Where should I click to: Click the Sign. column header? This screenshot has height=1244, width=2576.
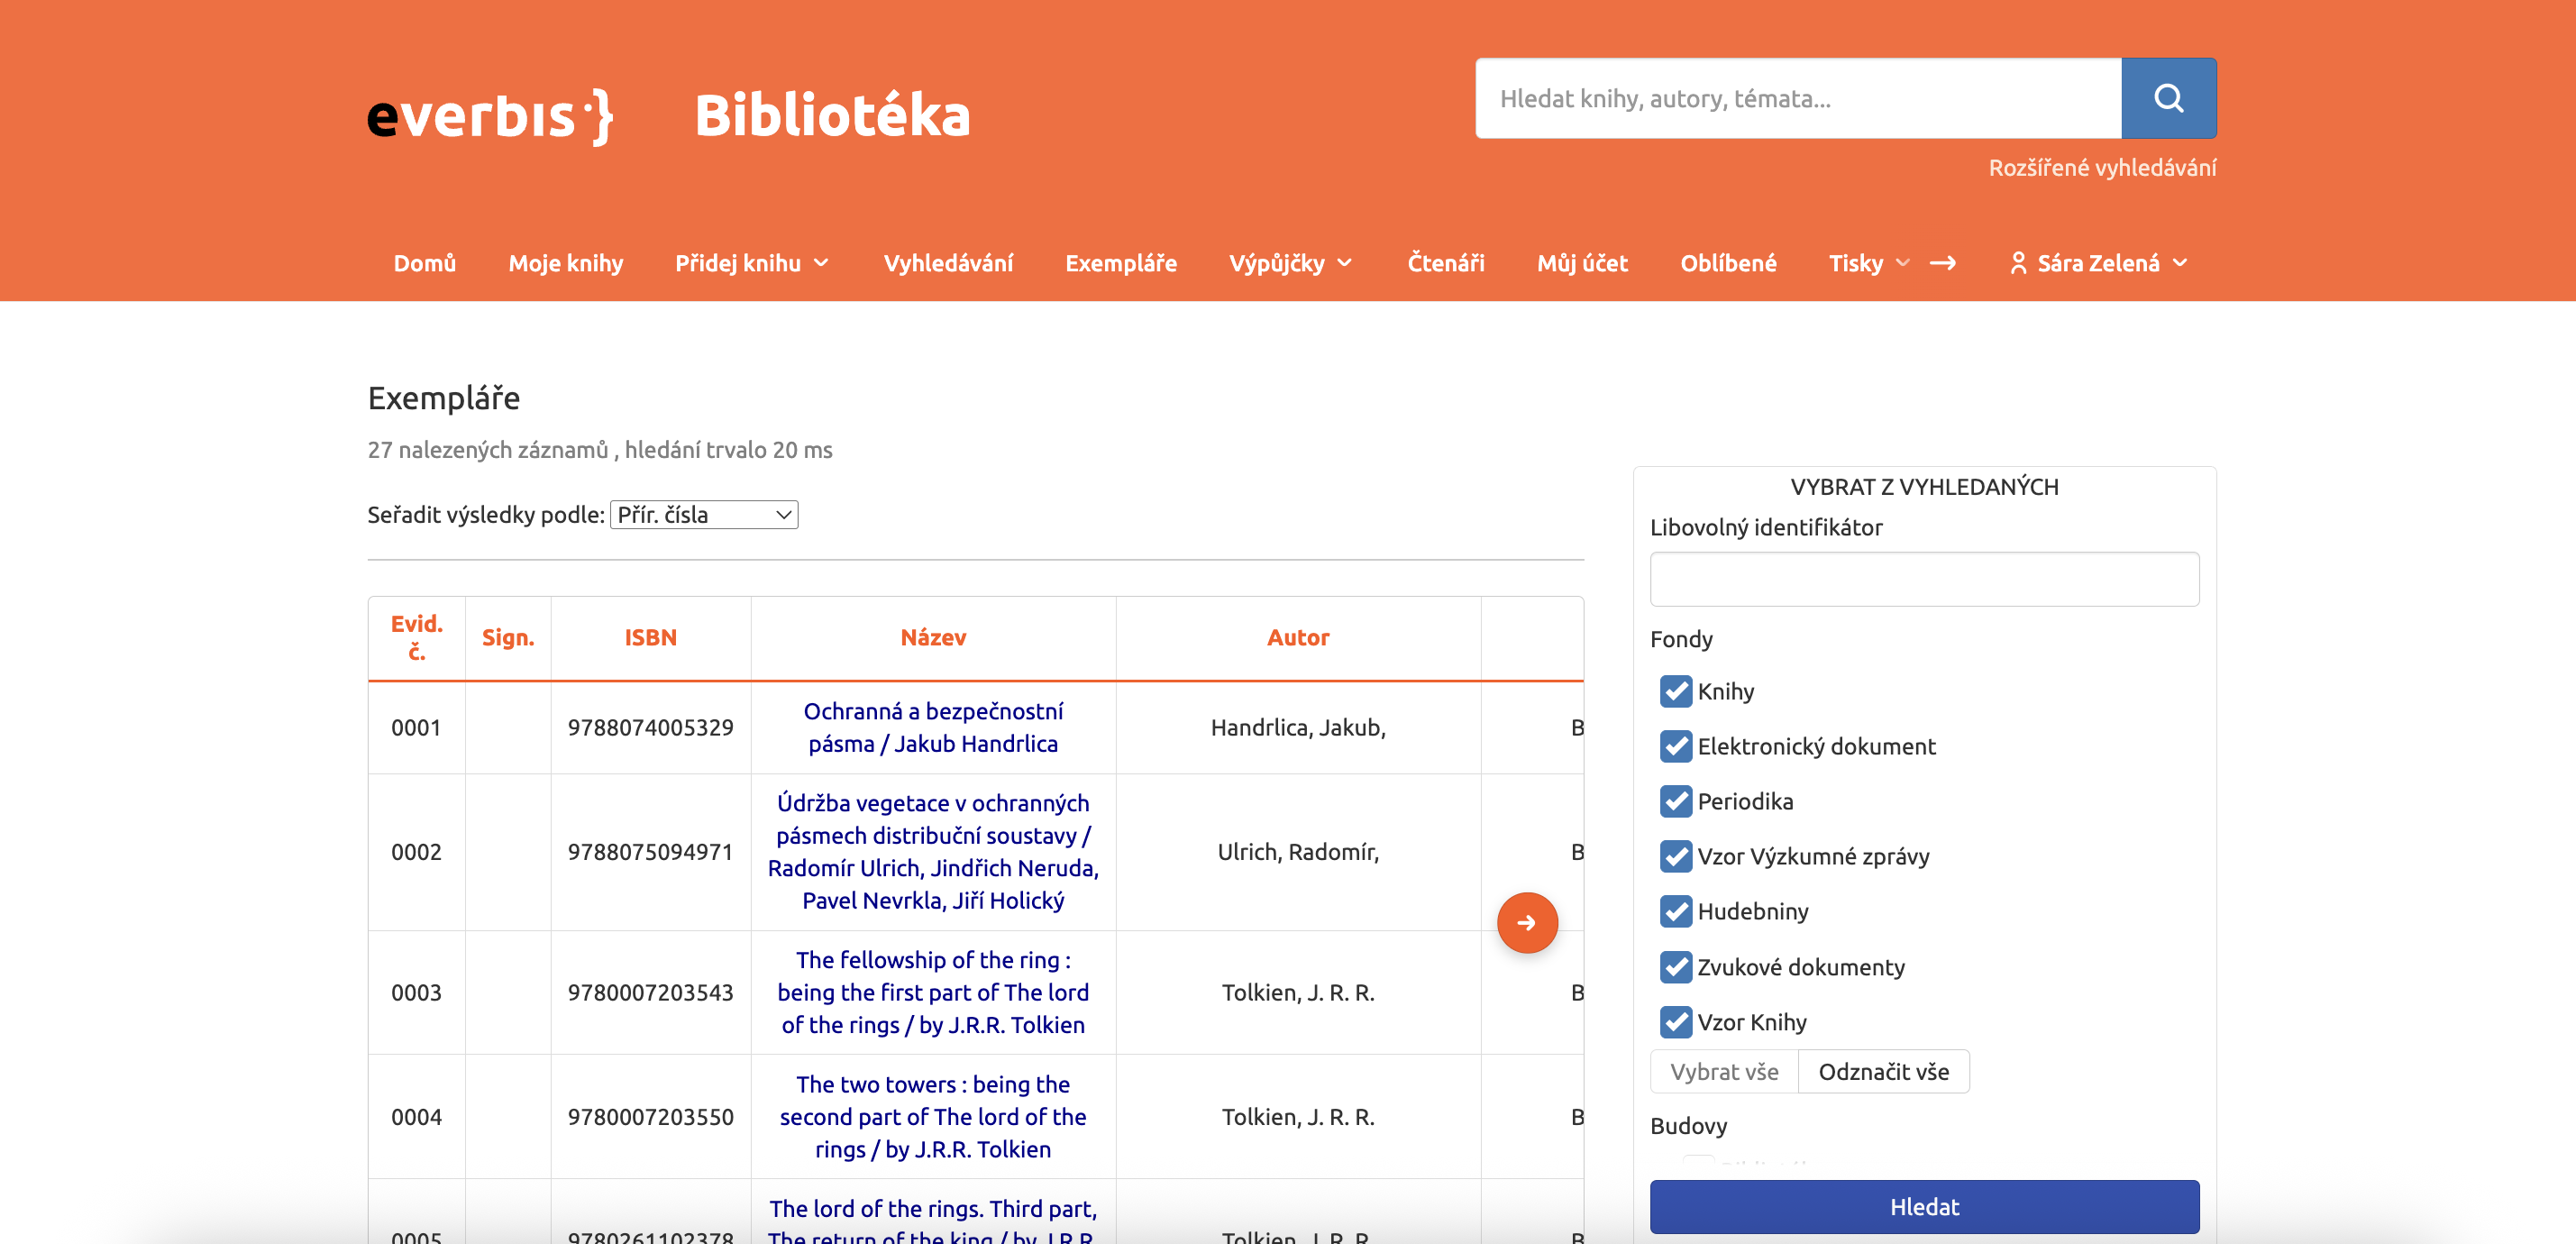[x=508, y=638]
